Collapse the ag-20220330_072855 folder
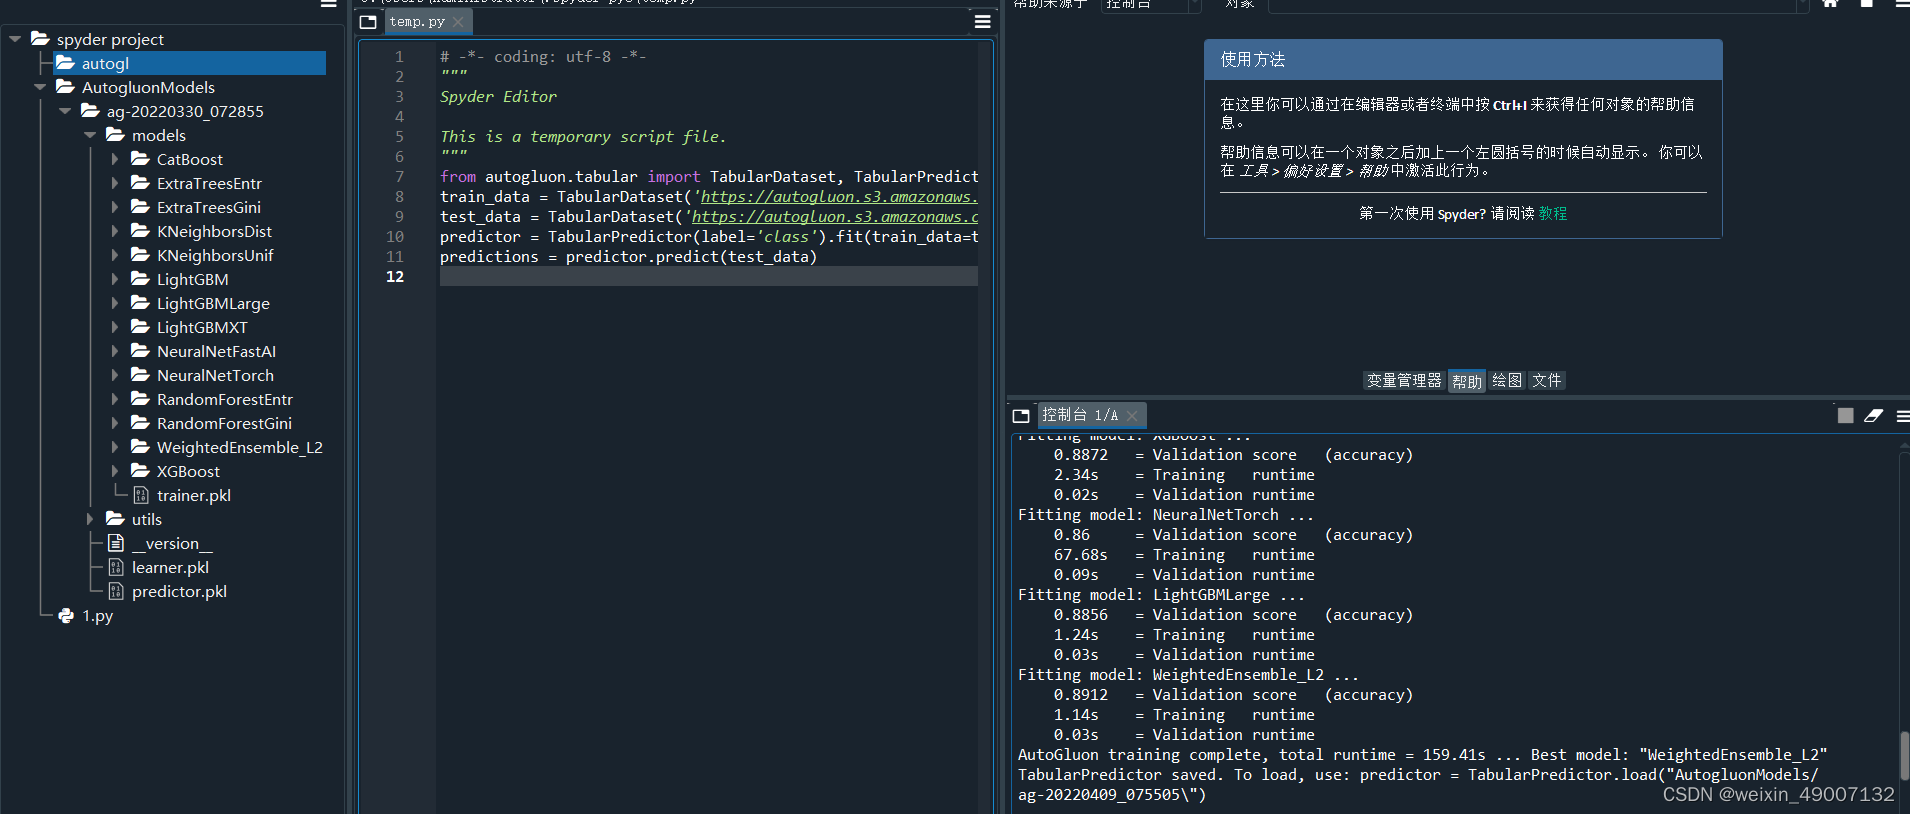The height and width of the screenshot is (814, 1910). click(x=65, y=111)
